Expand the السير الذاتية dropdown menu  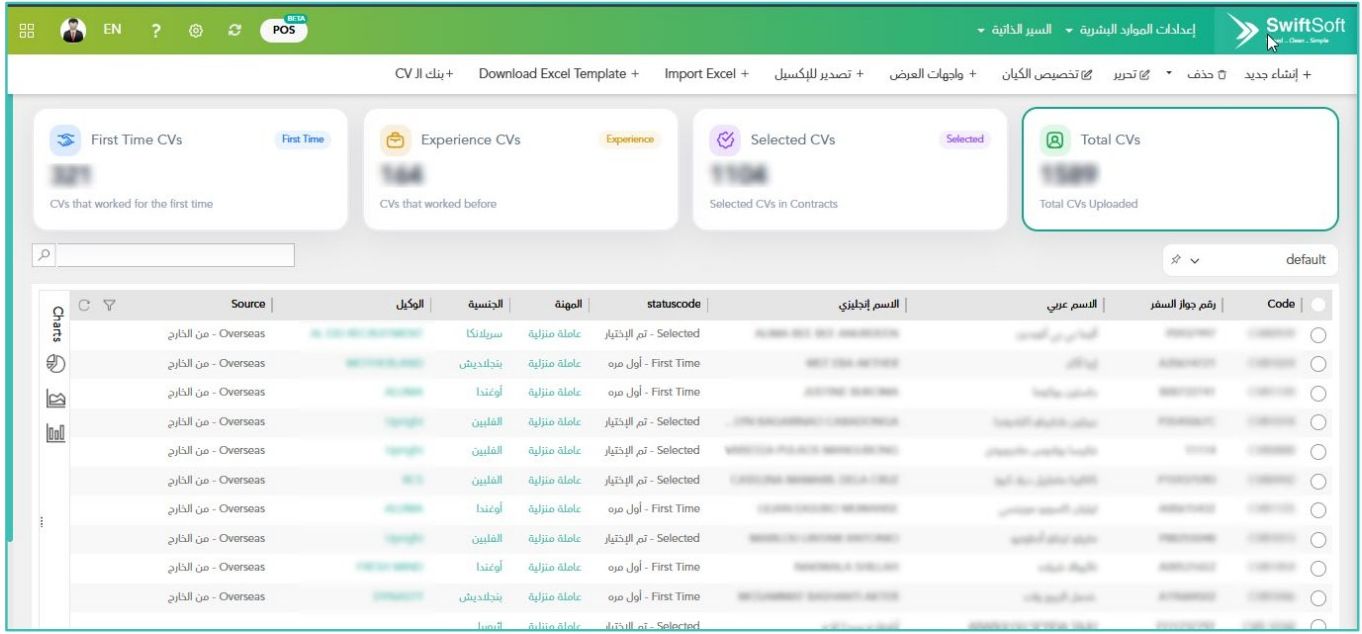click(x=1015, y=30)
